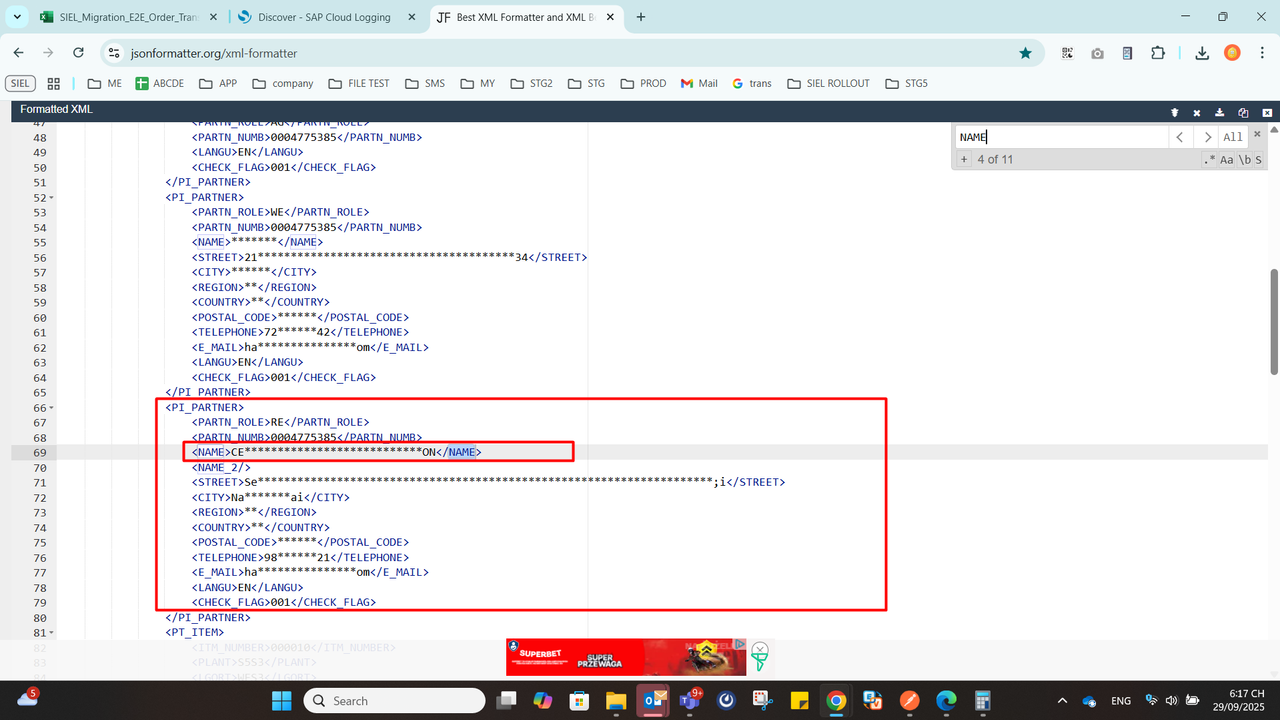Image resolution: width=1280 pixels, height=720 pixels.
Task: Open the SMS bookmarks folder
Action: click(x=425, y=83)
